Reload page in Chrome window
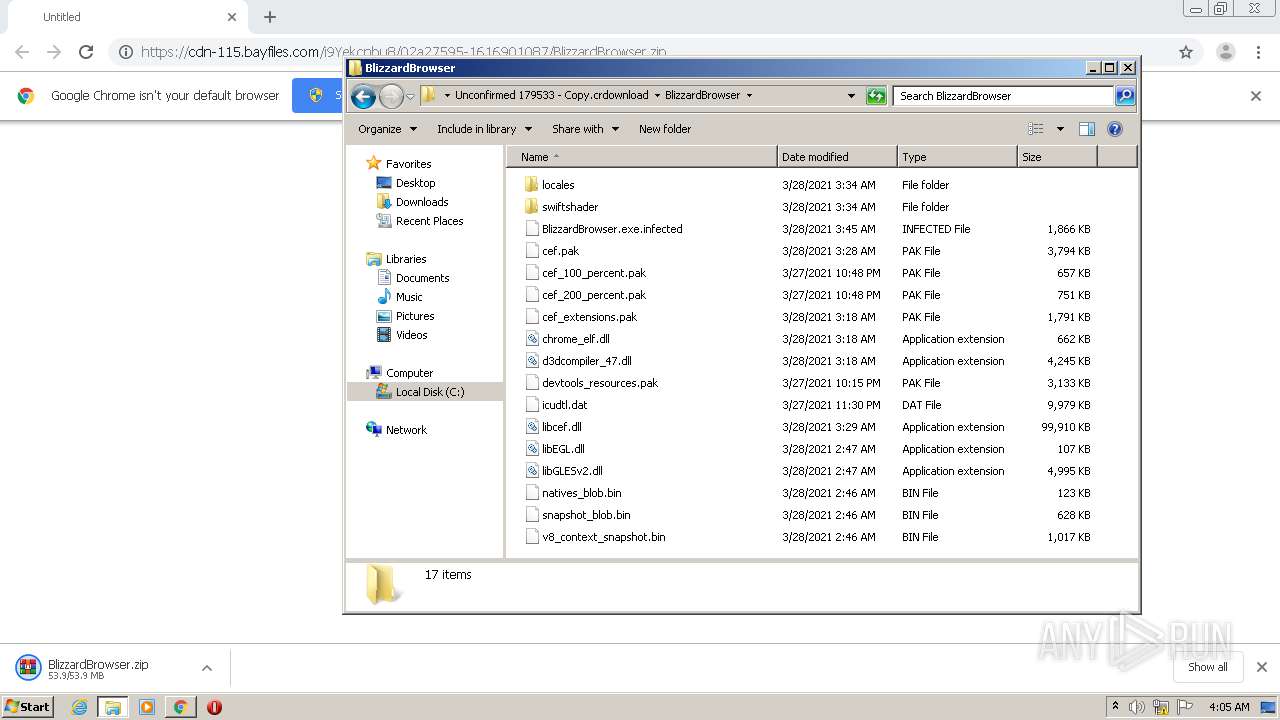 tap(86, 52)
